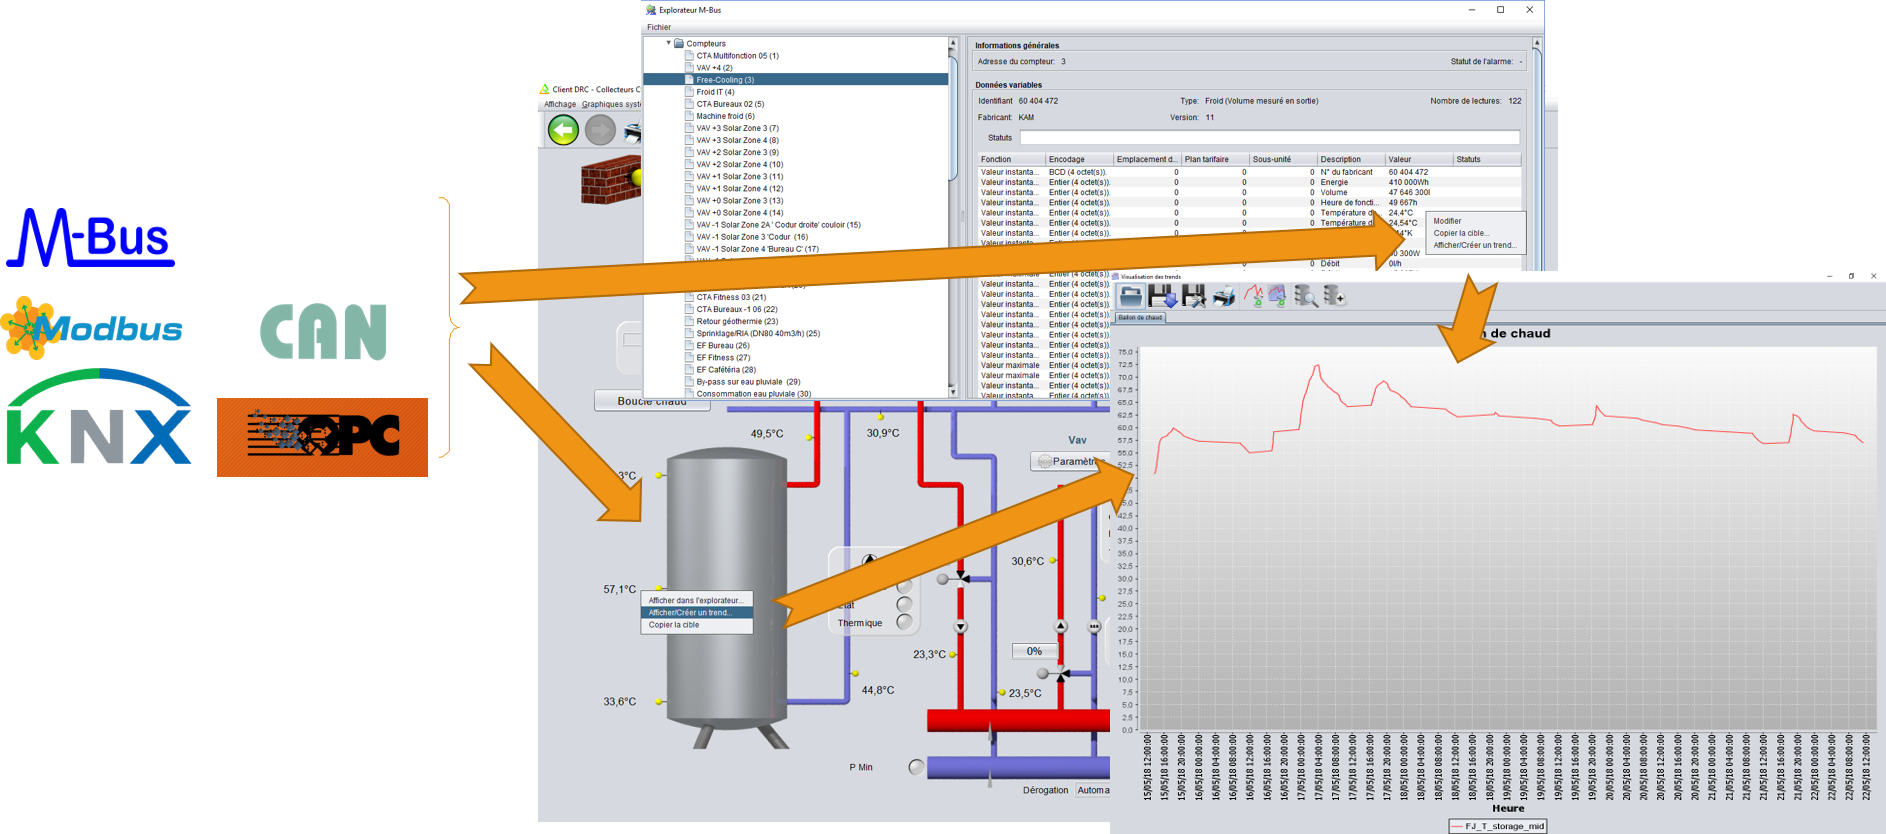Switch to Ballon de chaud tab

[1140, 317]
